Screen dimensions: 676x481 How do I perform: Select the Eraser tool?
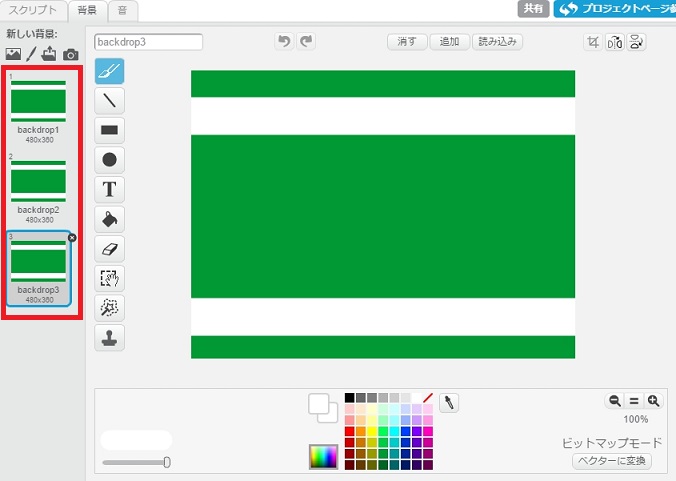point(109,249)
